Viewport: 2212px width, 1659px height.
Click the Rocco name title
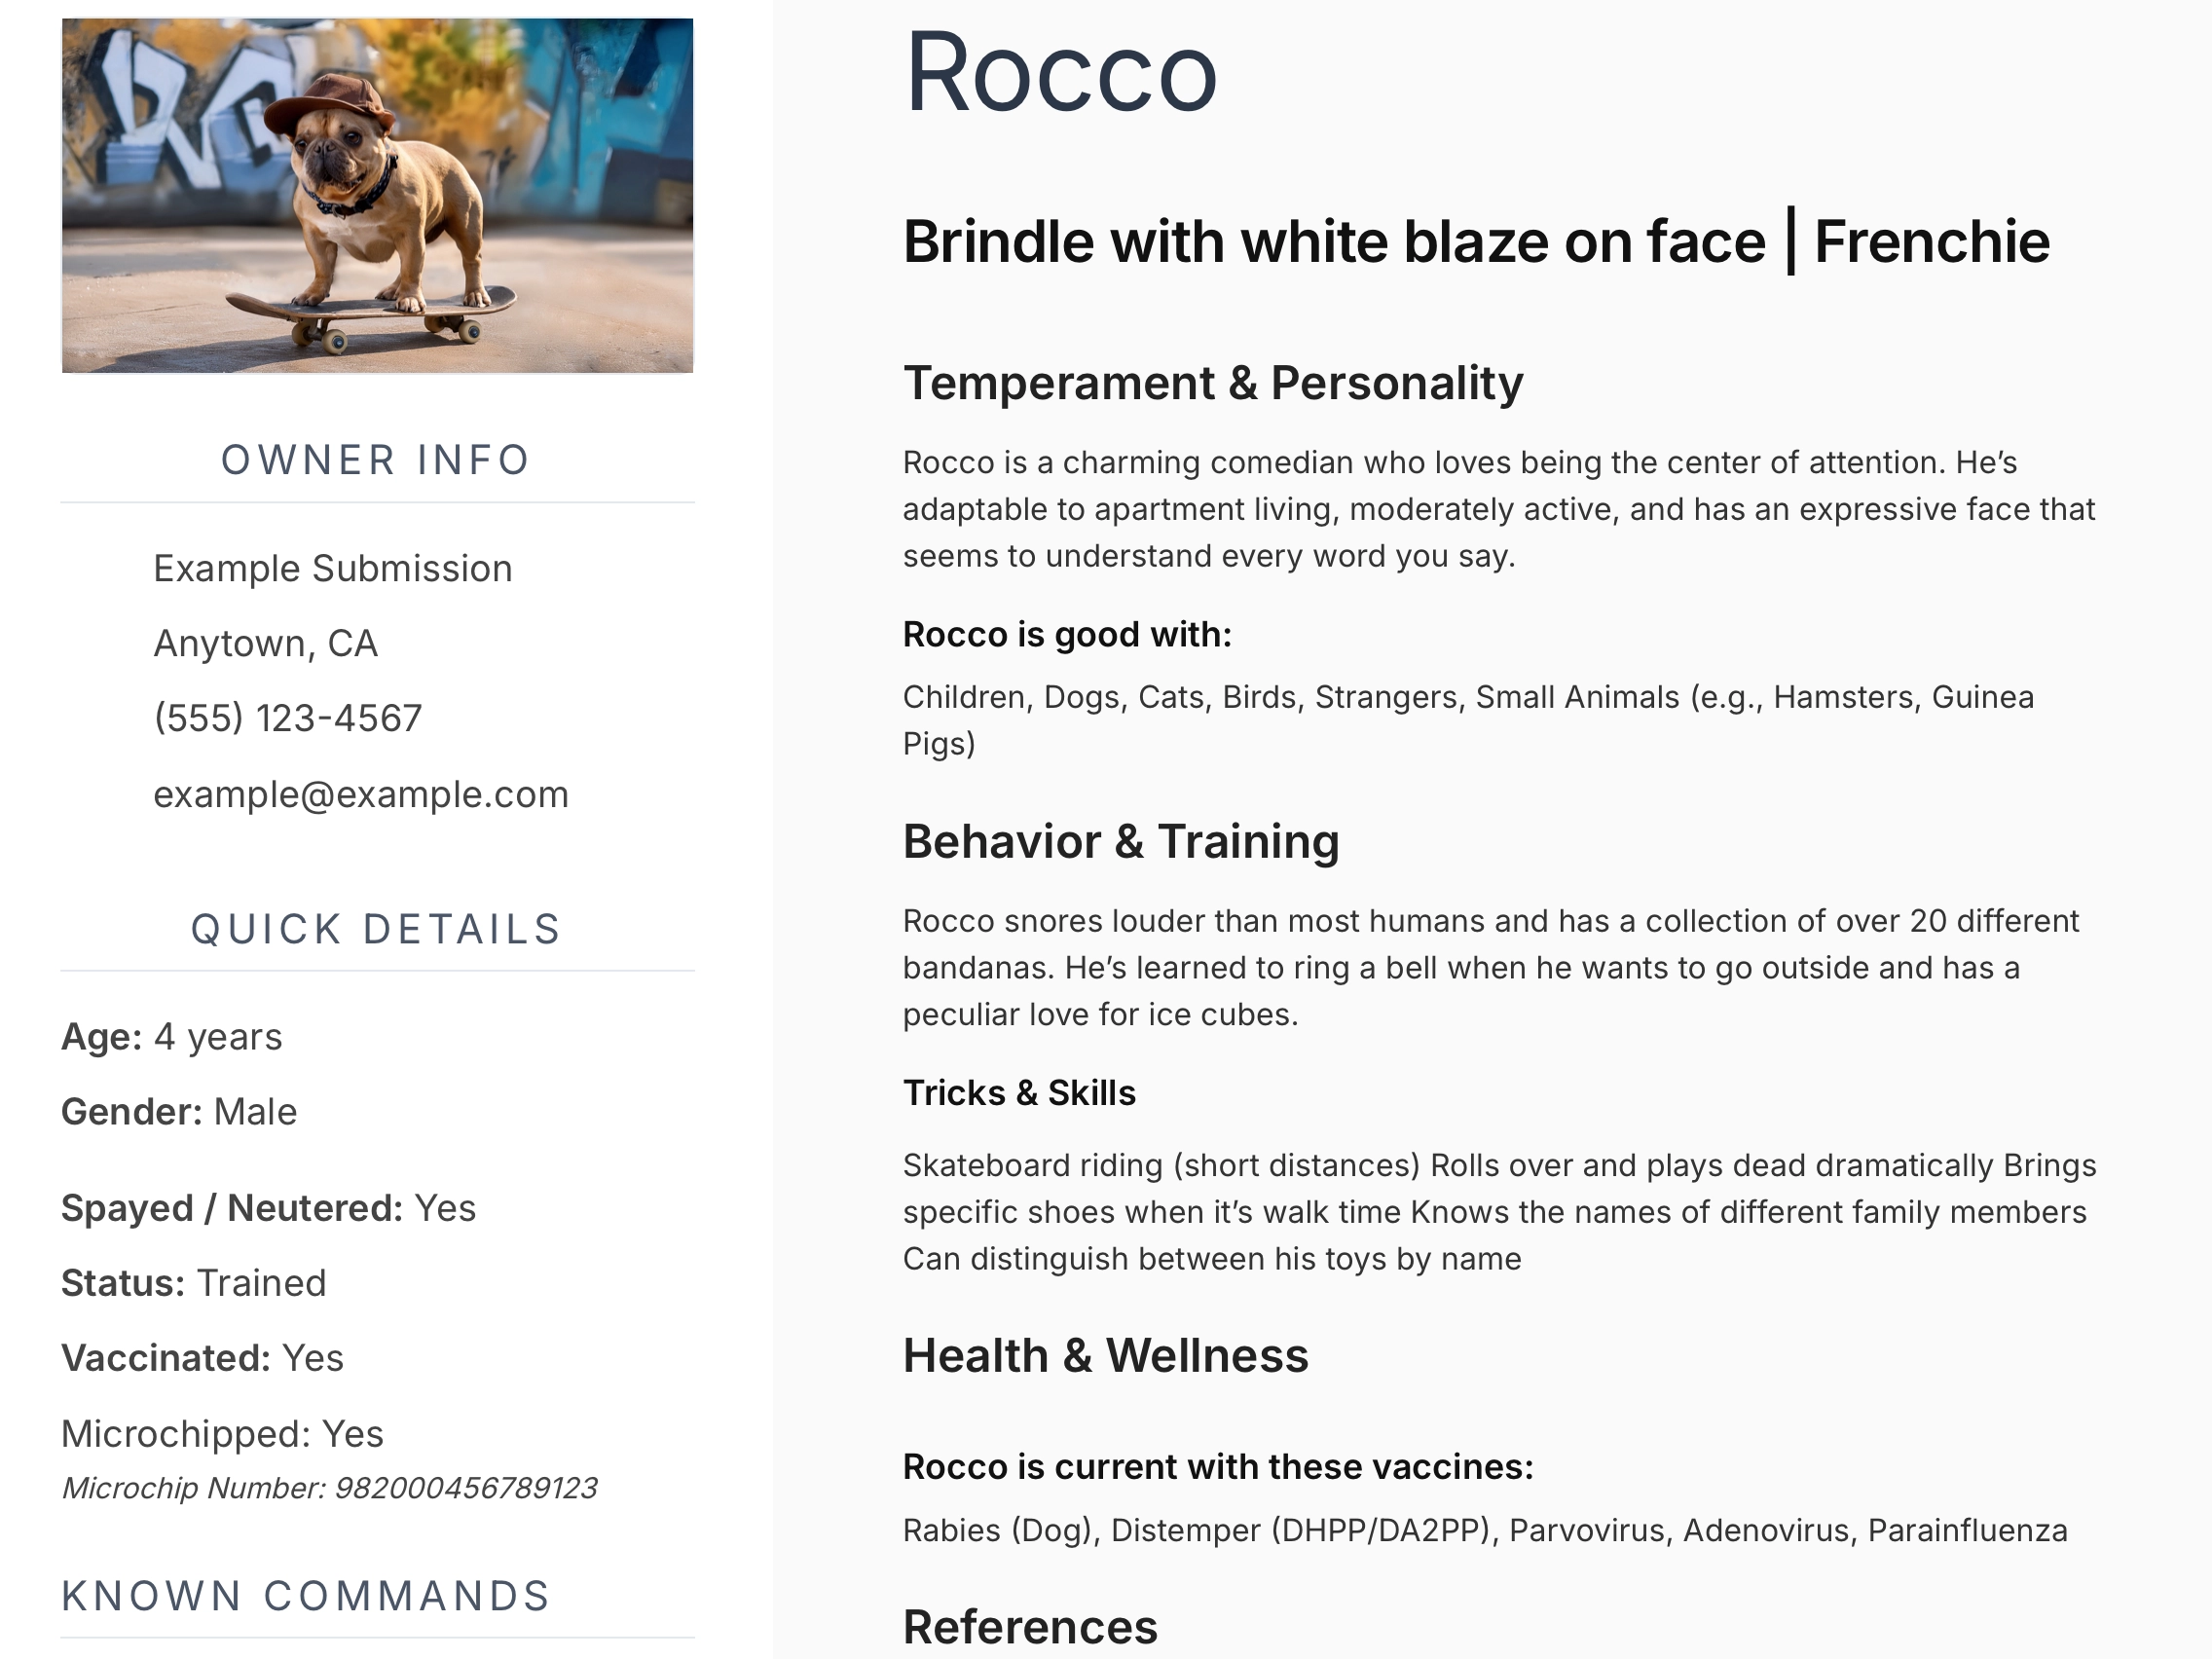pos(1059,72)
